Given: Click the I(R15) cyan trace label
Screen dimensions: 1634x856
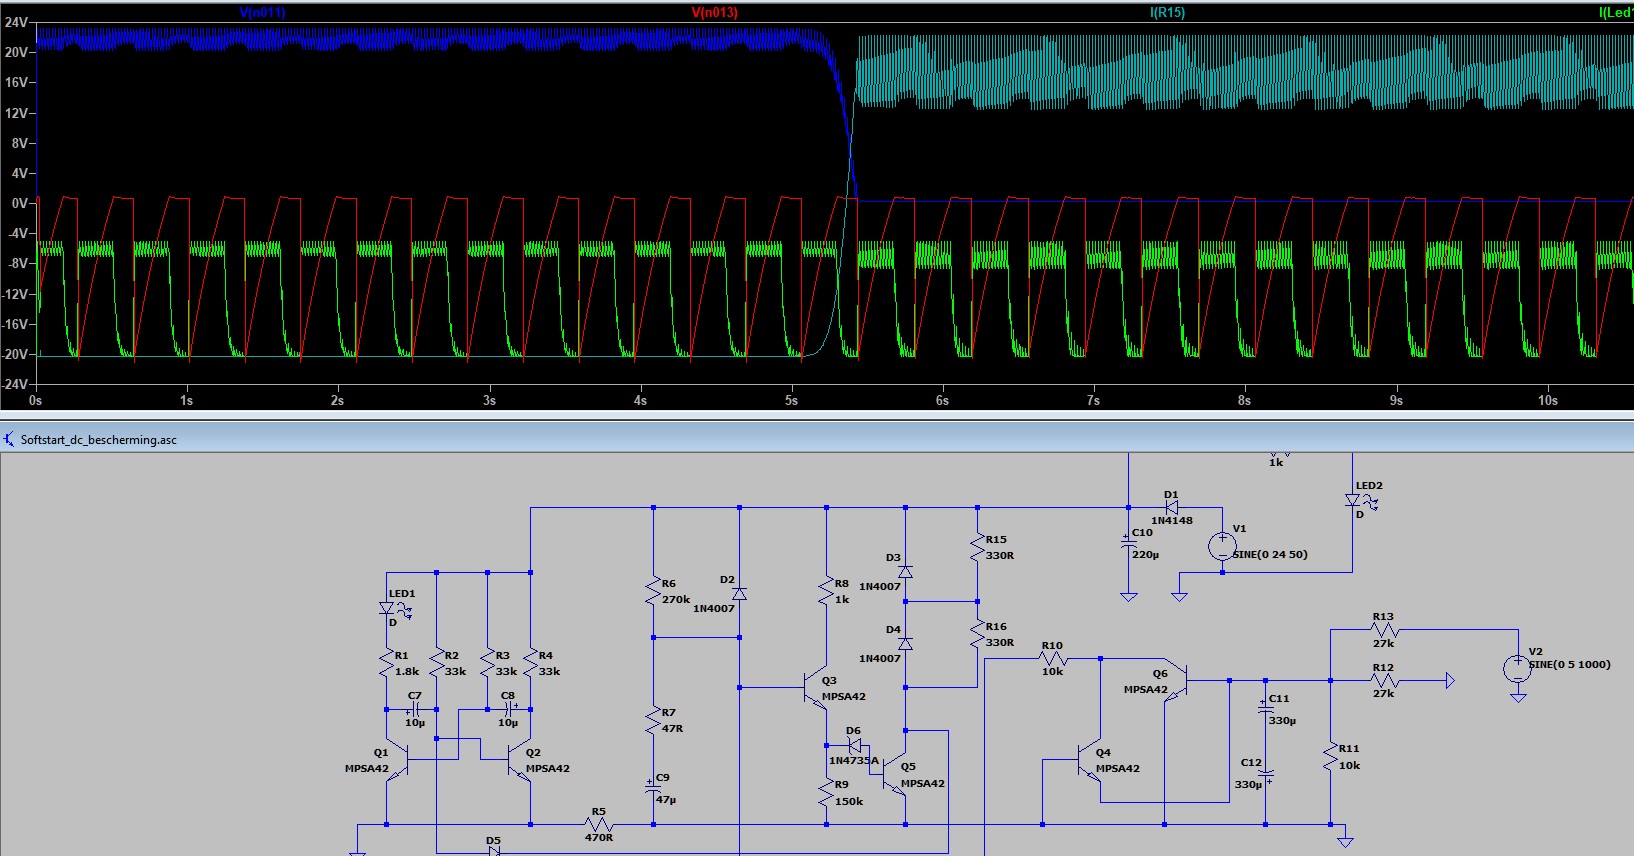Looking at the screenshot, I should click(x=1167, y=13).
